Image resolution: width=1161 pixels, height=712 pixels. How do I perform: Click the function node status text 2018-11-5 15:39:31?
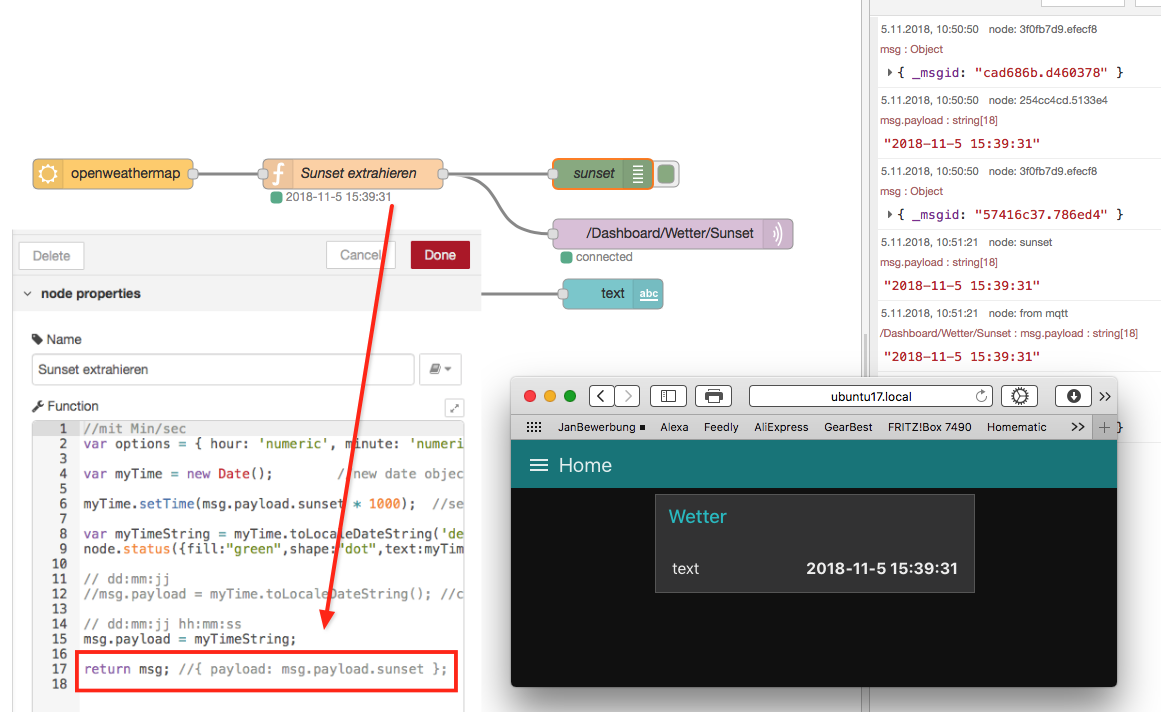[338, 197]
